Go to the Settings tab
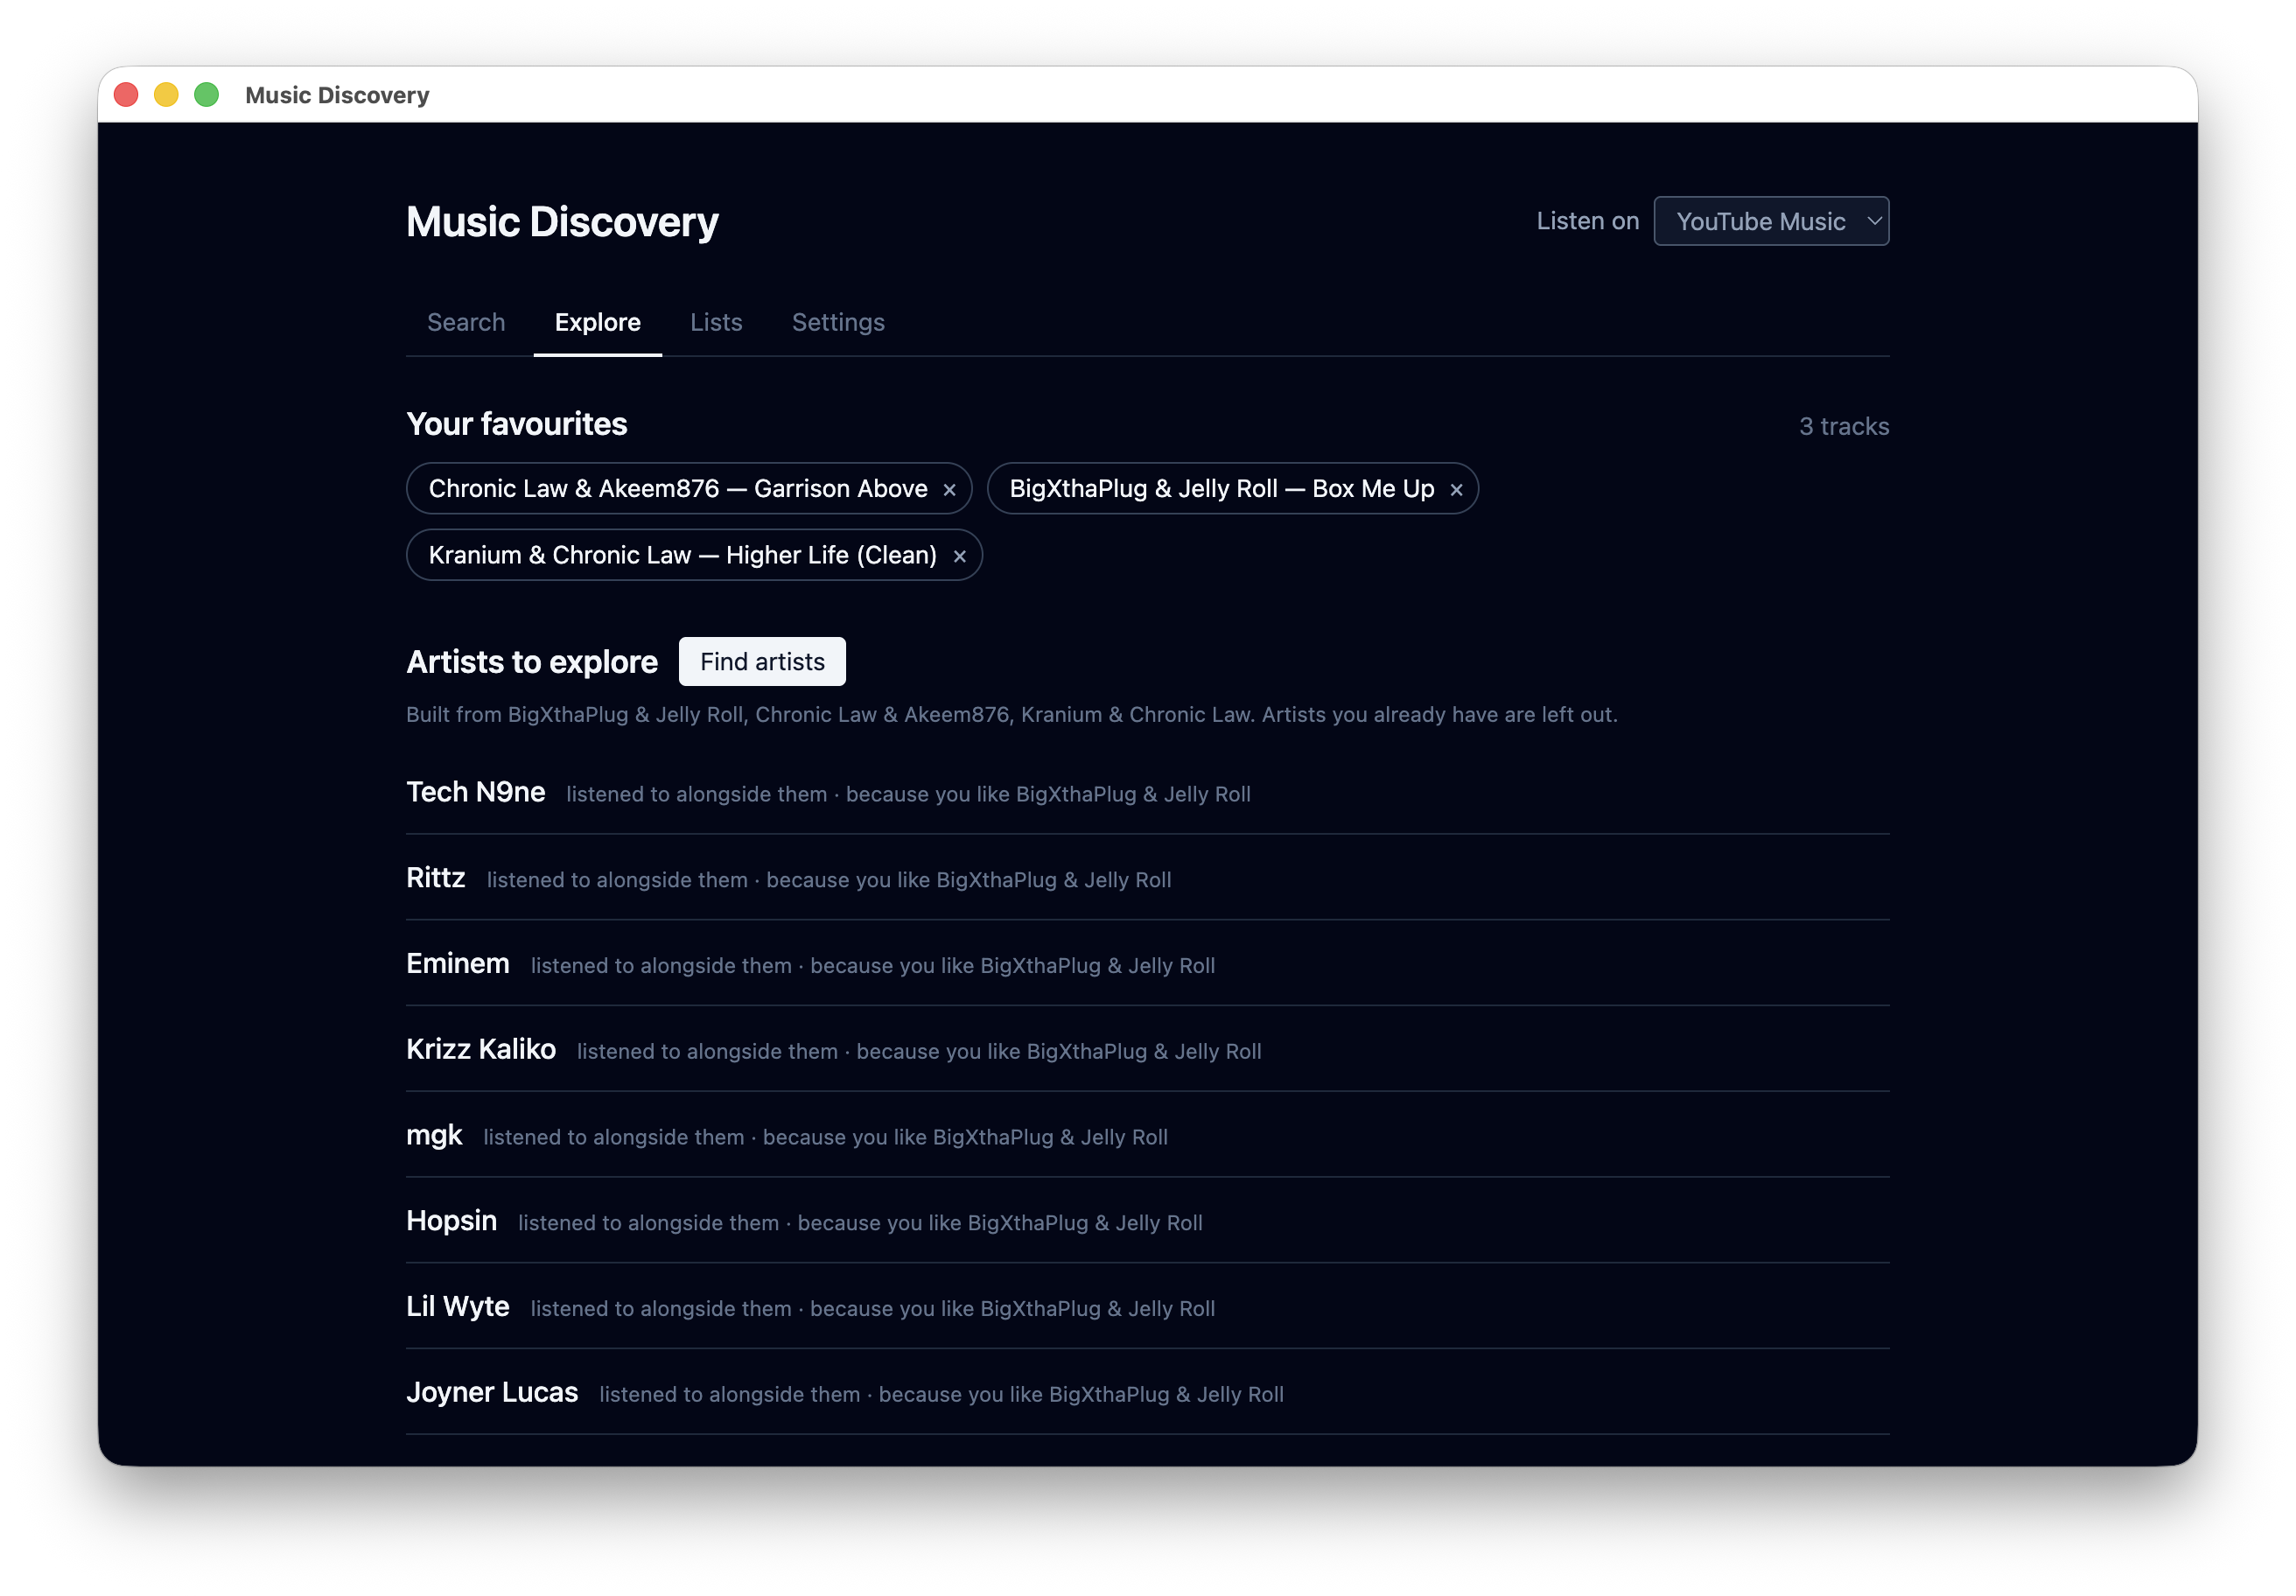This screenshot has height=1596, width=2296. click(838, 322)
